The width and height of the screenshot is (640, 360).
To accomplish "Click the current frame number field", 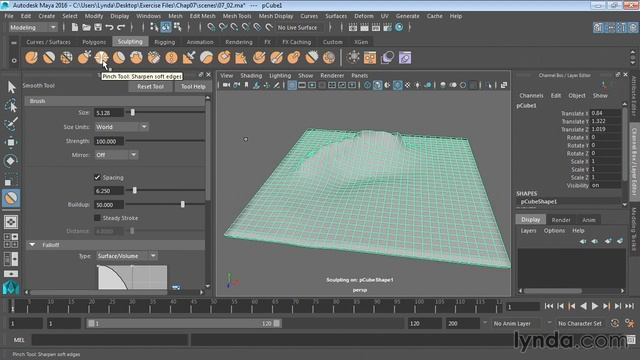I will pyautogui.click(x=523, y=307).
